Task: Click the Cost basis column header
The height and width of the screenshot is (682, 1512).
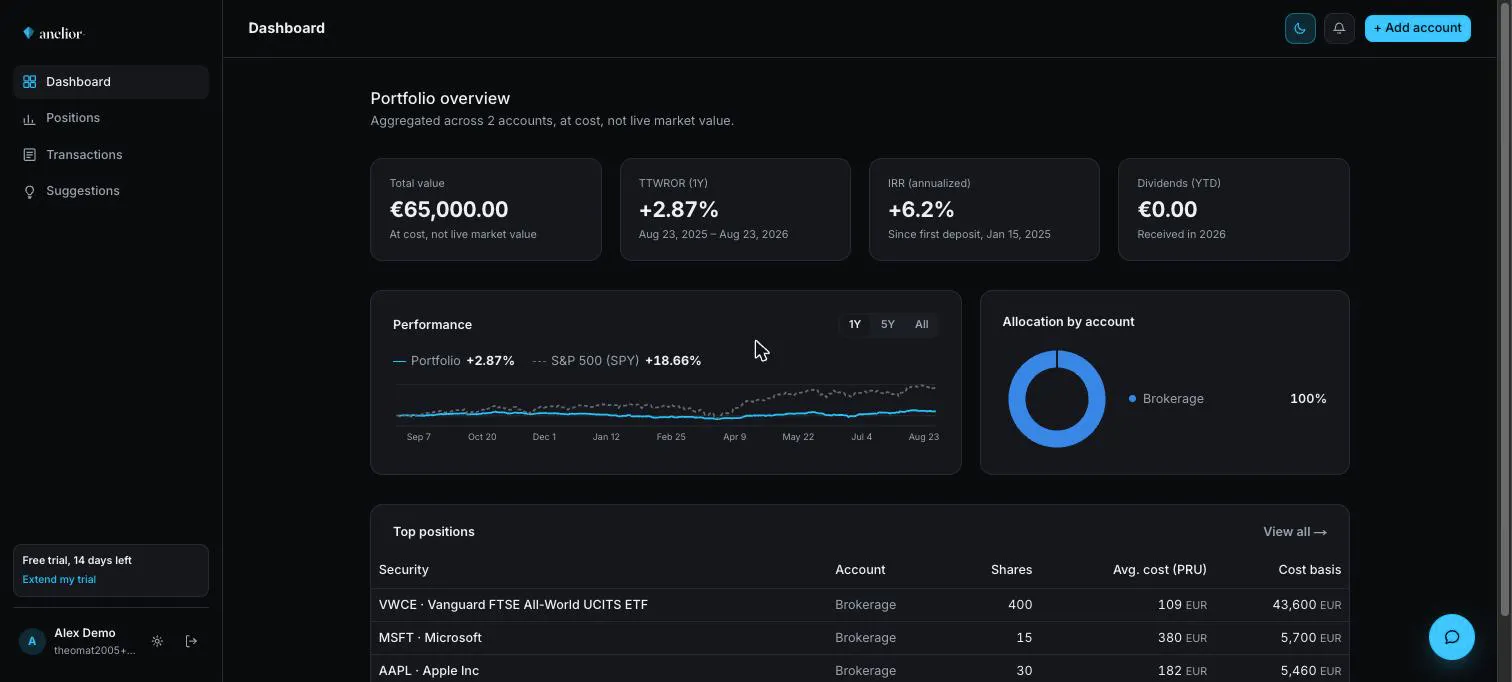Action: pyautogui.click(x=1310, y=570)
